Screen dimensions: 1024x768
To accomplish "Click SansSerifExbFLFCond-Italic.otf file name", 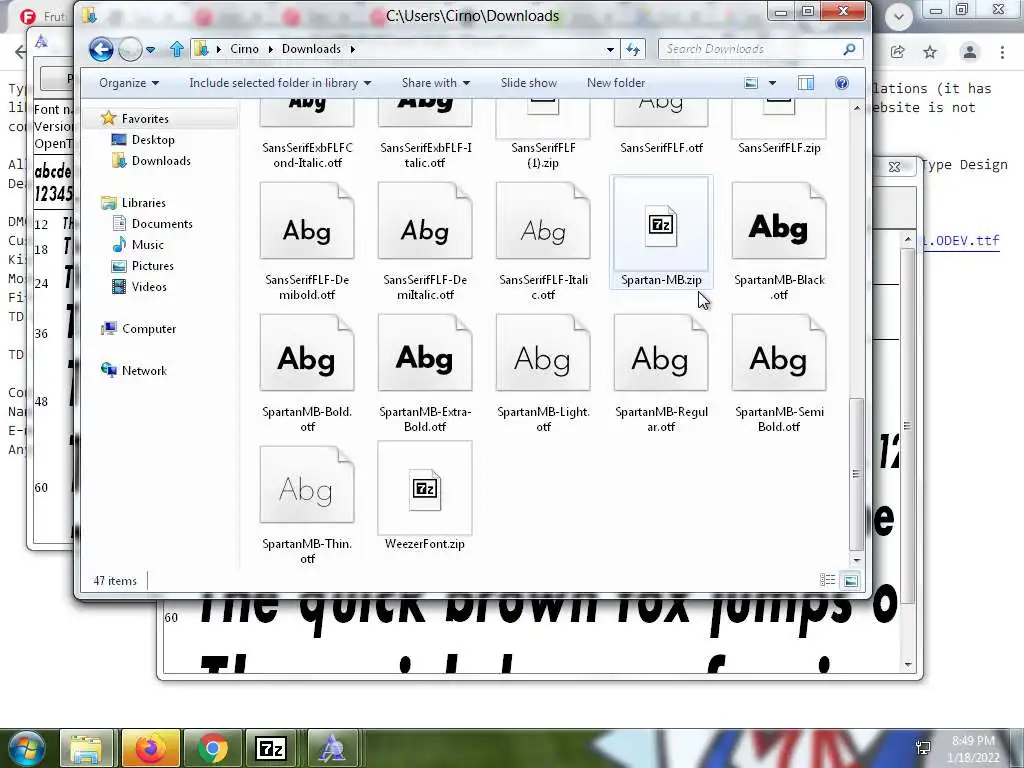I will click(x=307, y=155).
